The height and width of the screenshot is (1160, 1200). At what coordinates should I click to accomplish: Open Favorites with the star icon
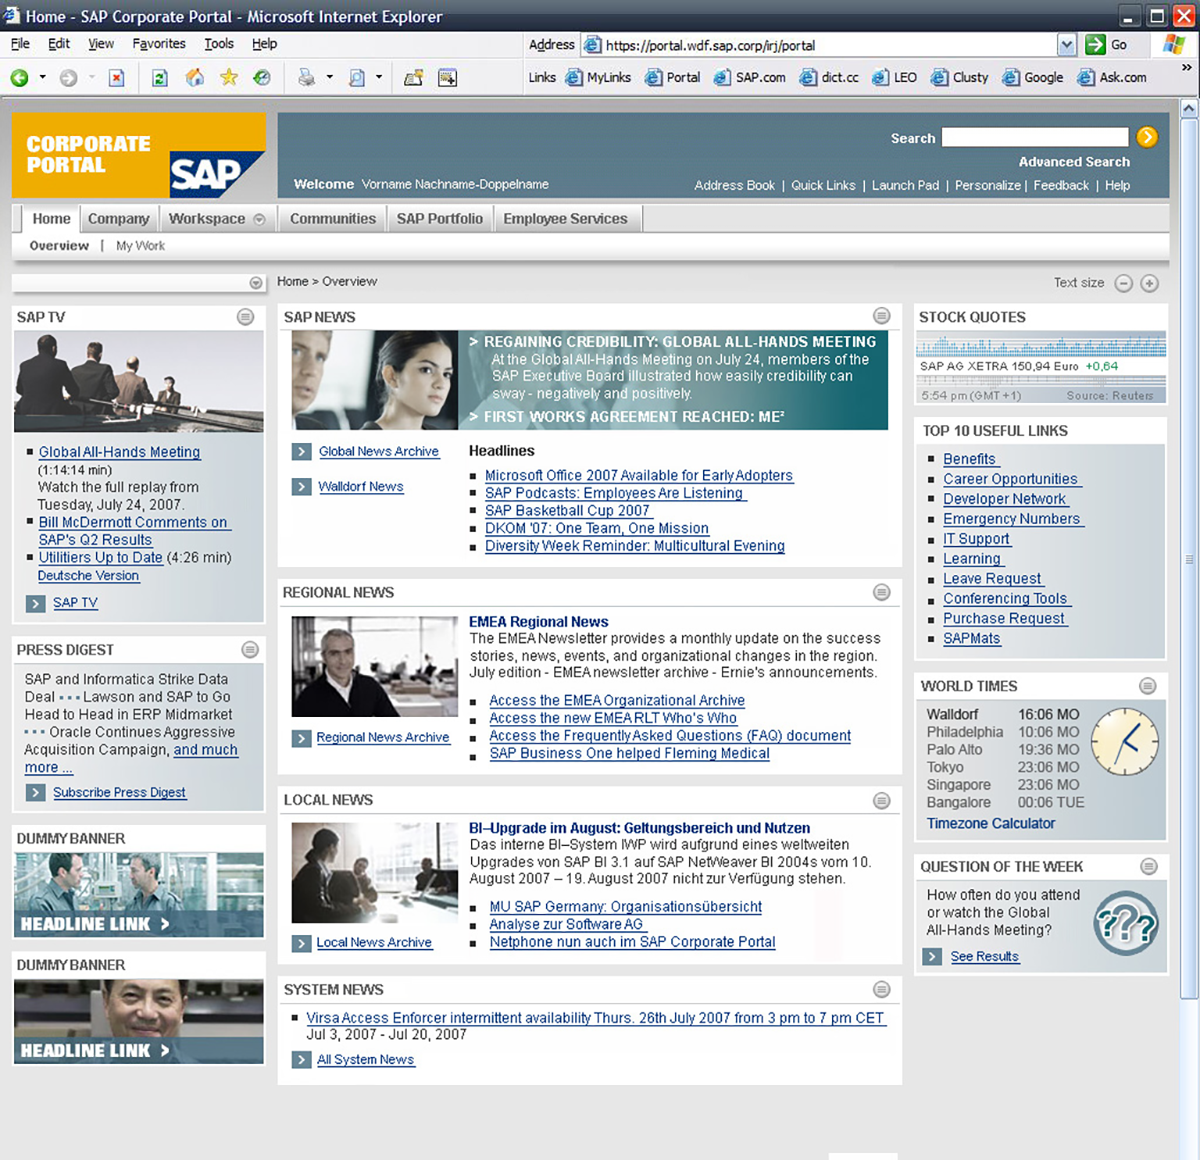229,78
